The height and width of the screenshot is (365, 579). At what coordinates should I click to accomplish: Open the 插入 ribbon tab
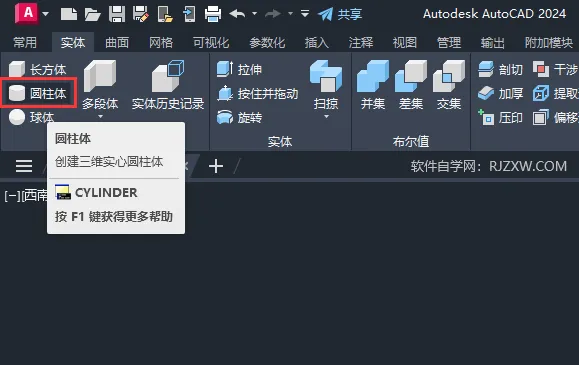[316, 42]
